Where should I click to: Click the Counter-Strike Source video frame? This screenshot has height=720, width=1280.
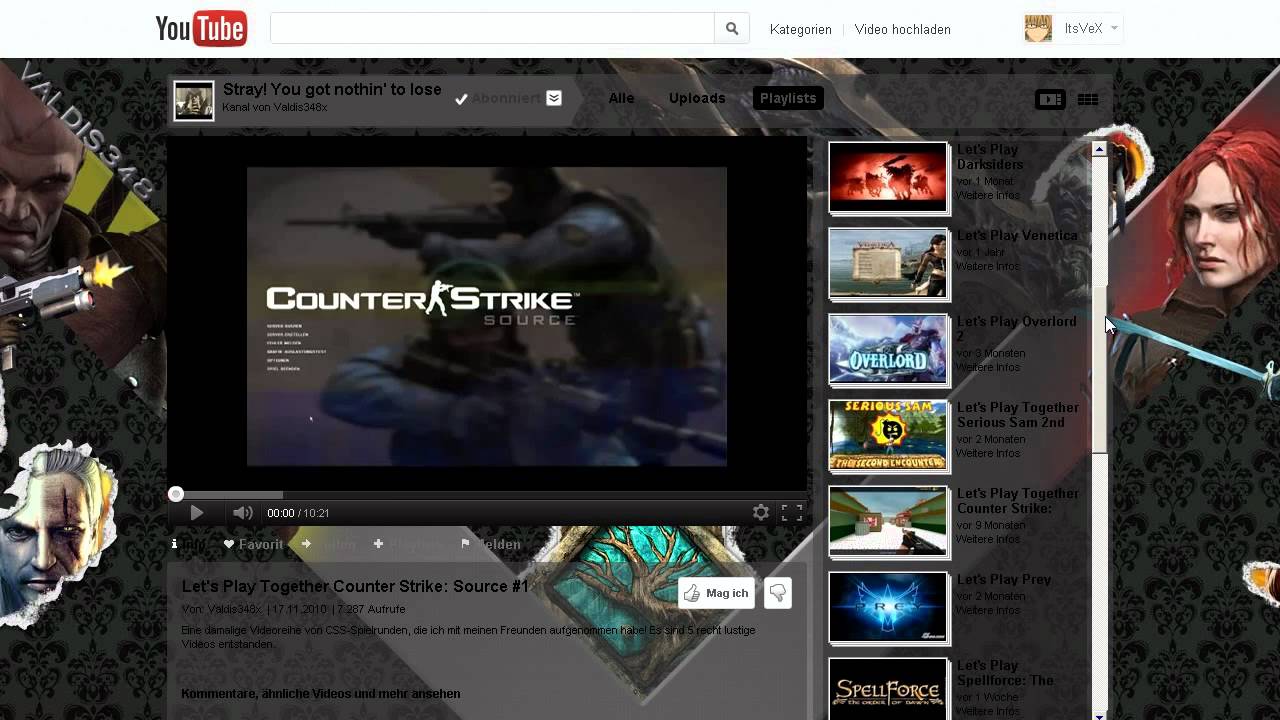487,316
